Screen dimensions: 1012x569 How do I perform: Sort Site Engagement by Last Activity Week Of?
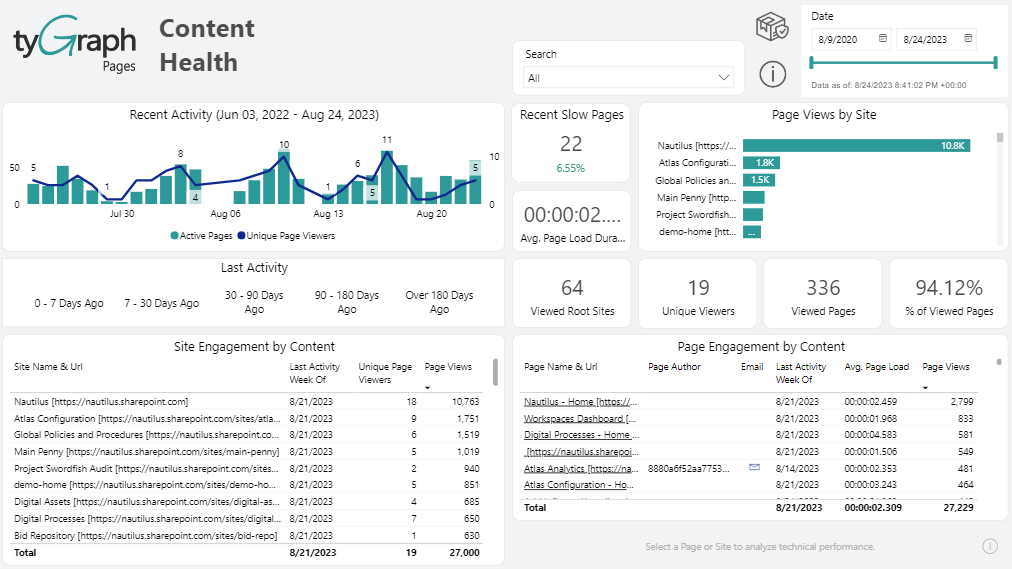(x=314, y=373)
